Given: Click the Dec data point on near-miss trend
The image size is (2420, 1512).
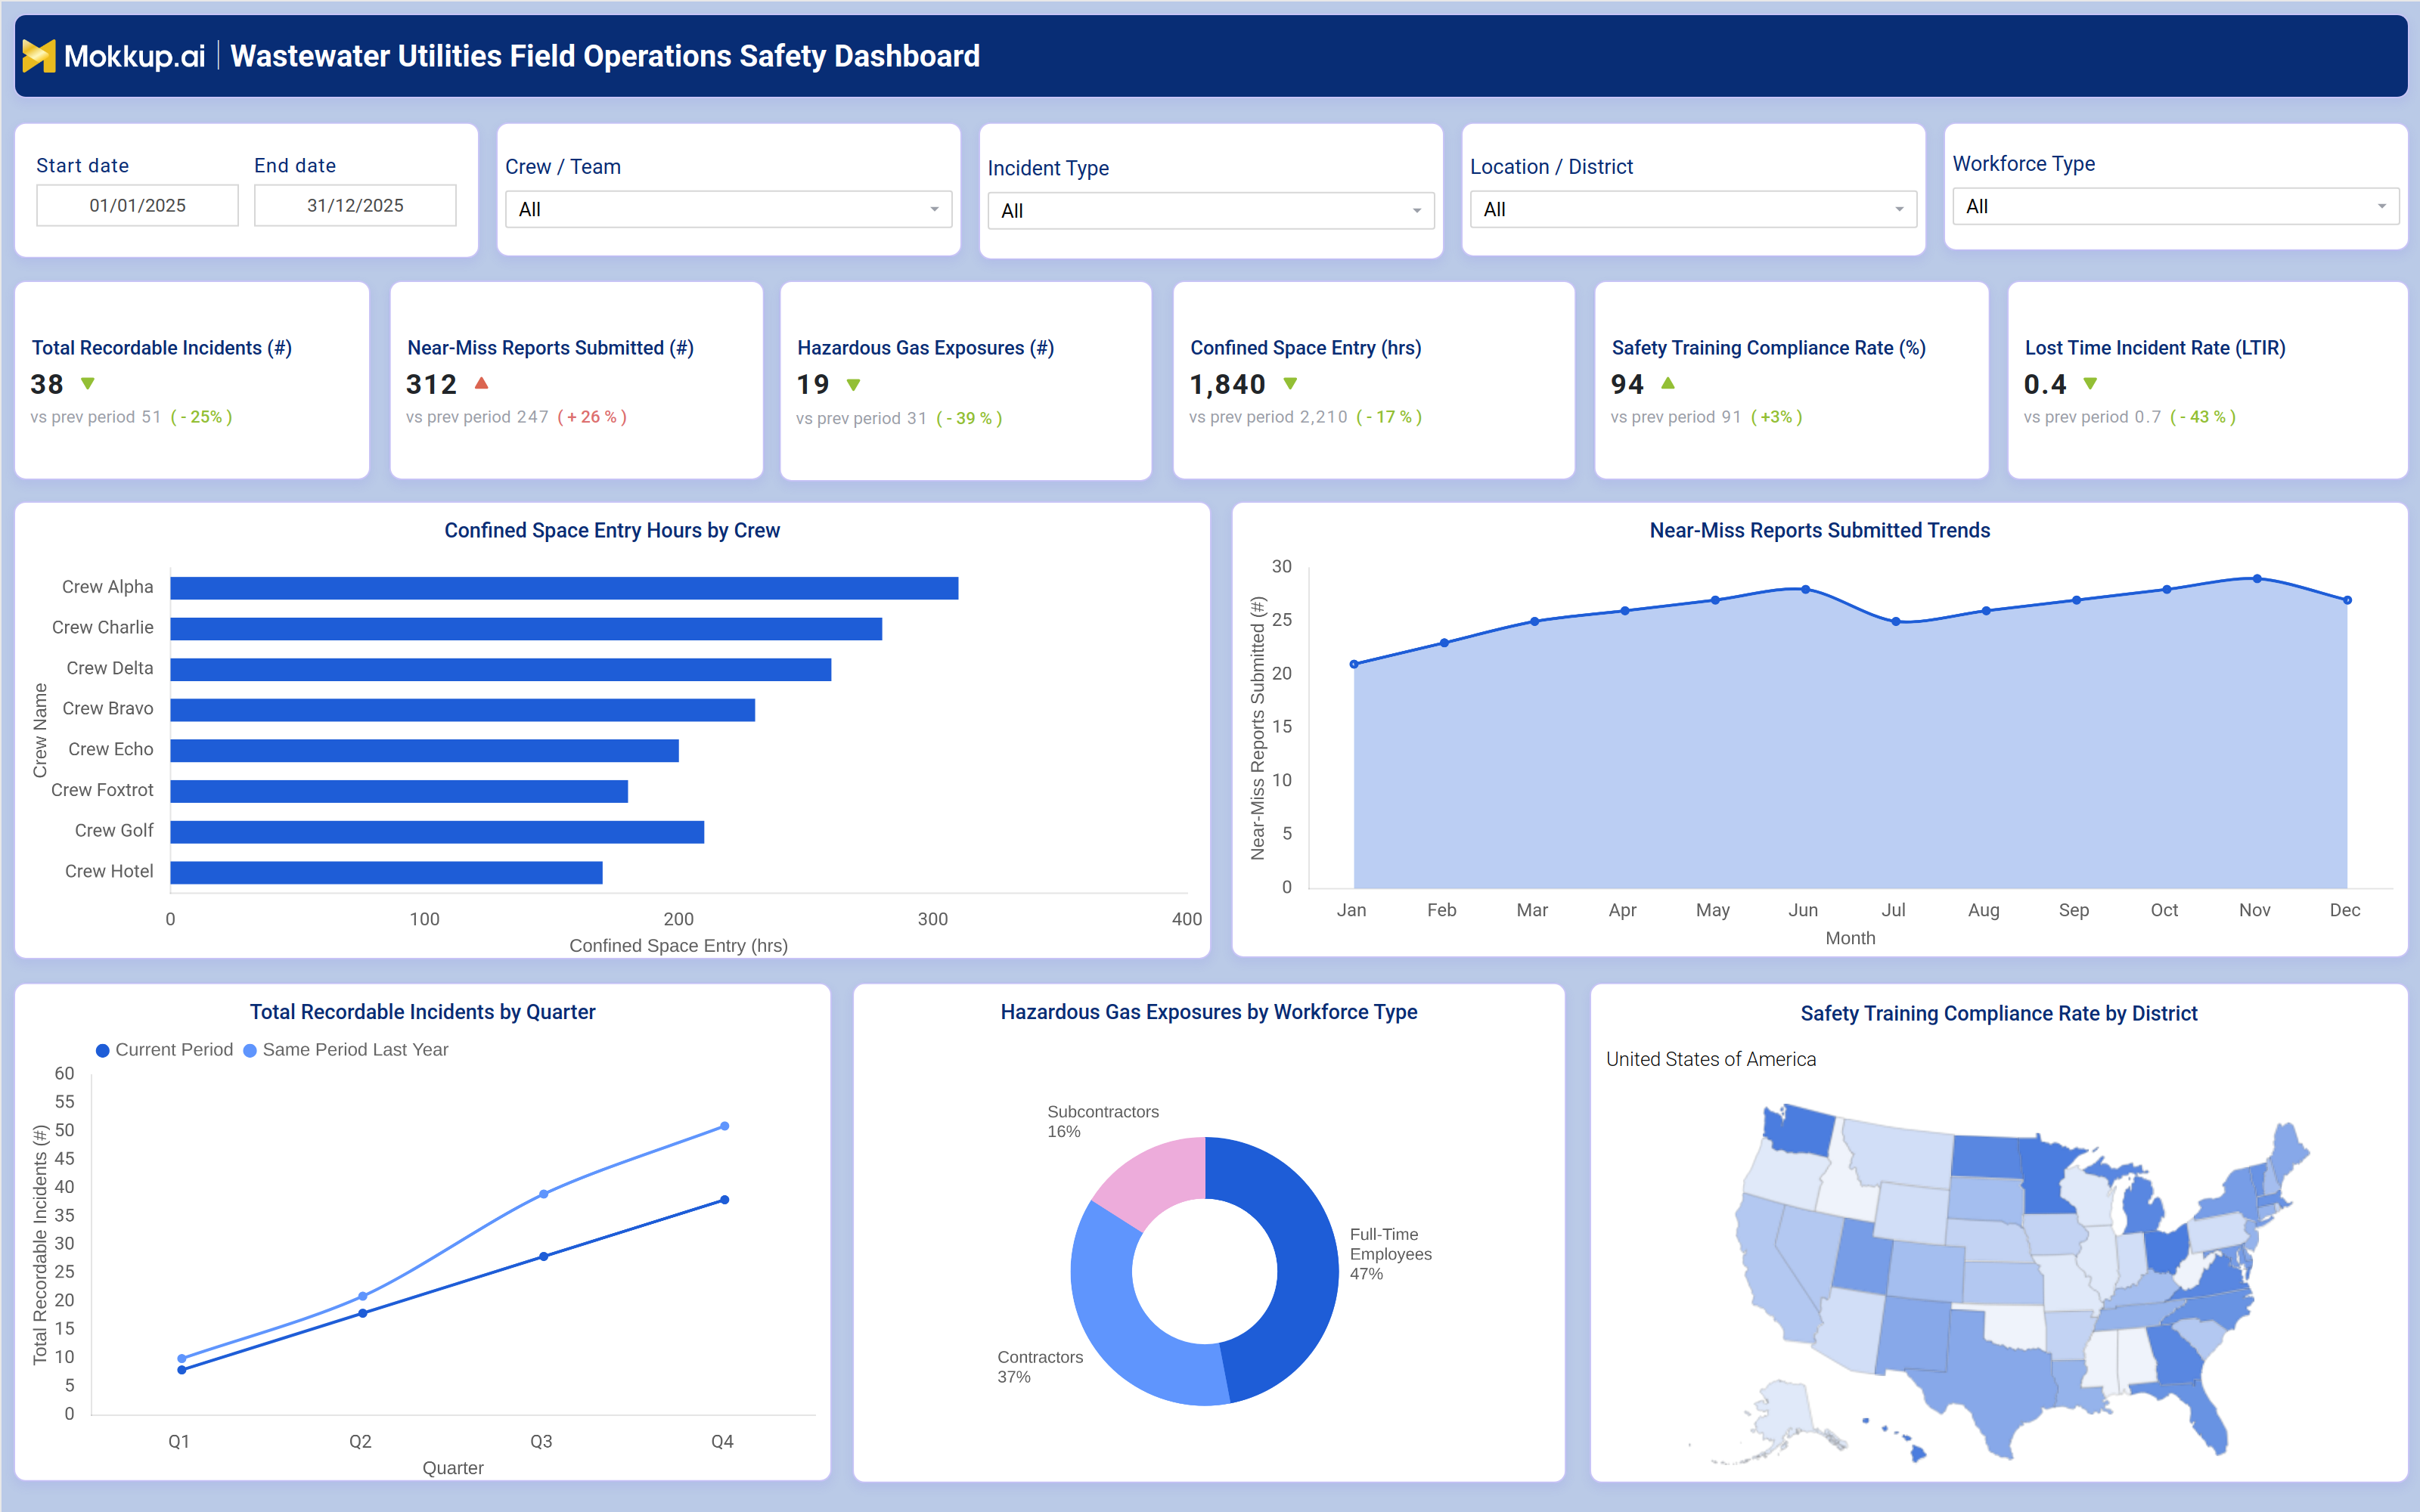Looking at the screenshot, I should point(2348,600).
